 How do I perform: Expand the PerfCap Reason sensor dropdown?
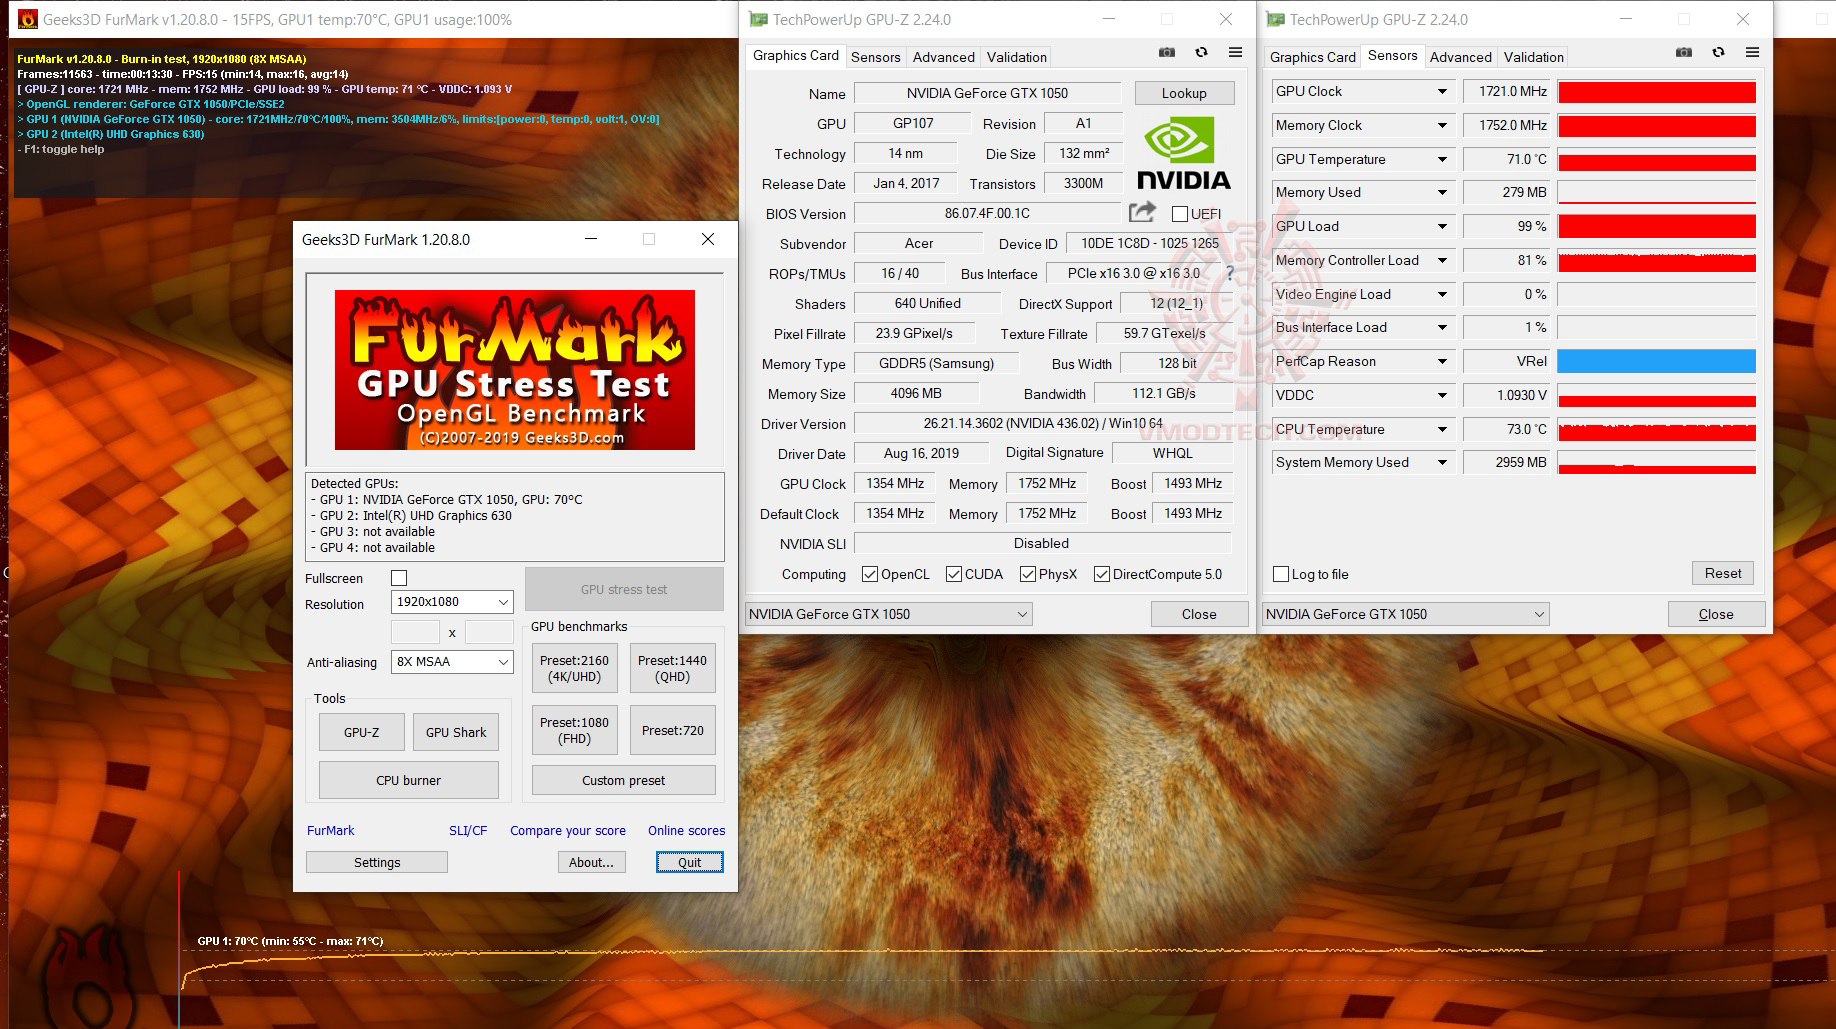tap(1442, 361)
